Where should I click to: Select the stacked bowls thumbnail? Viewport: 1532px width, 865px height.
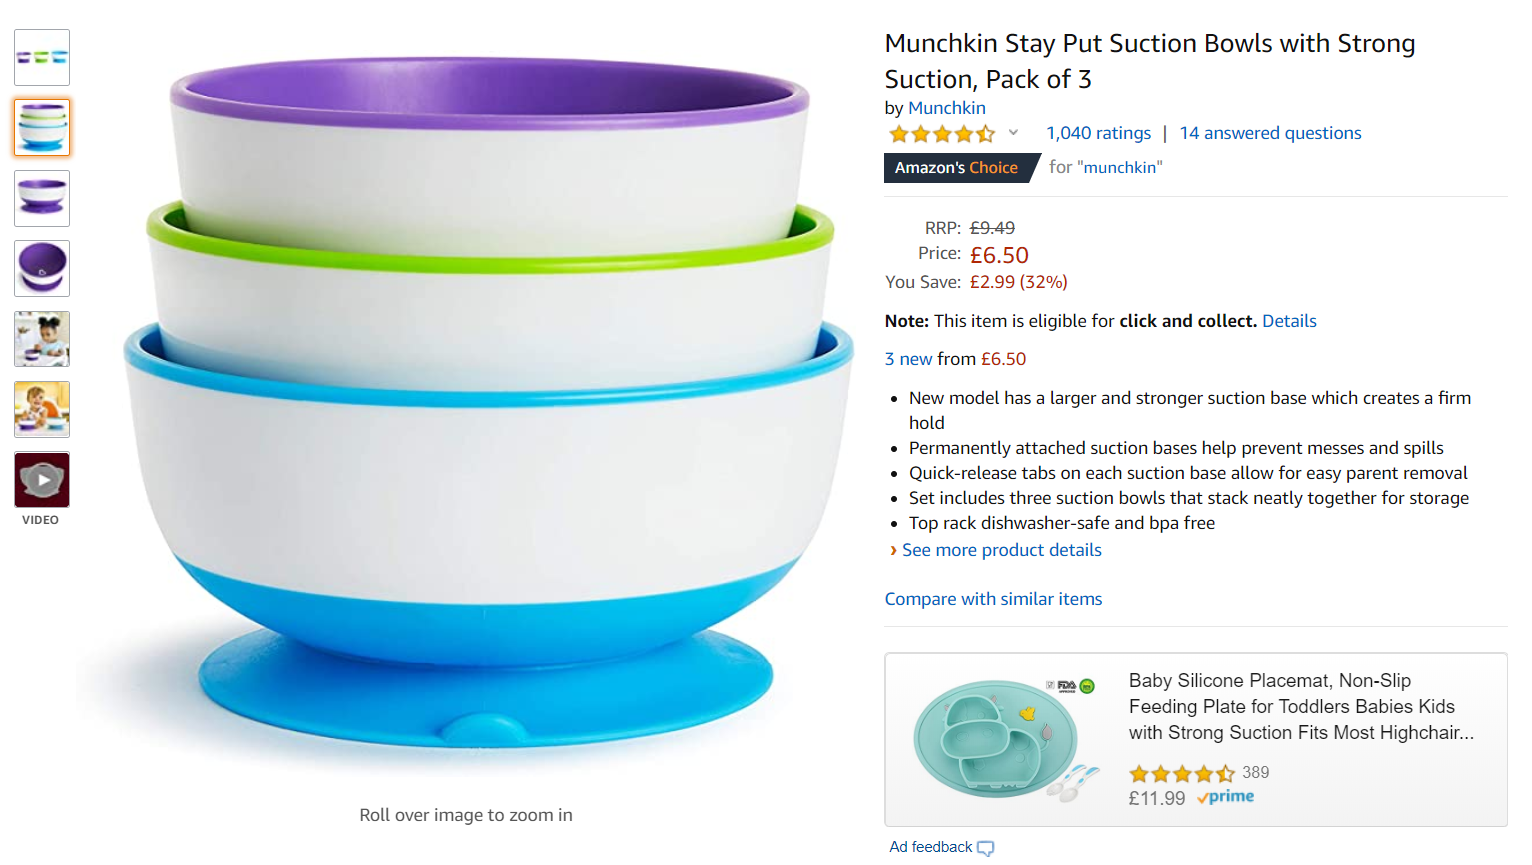[x=42, y=127]
